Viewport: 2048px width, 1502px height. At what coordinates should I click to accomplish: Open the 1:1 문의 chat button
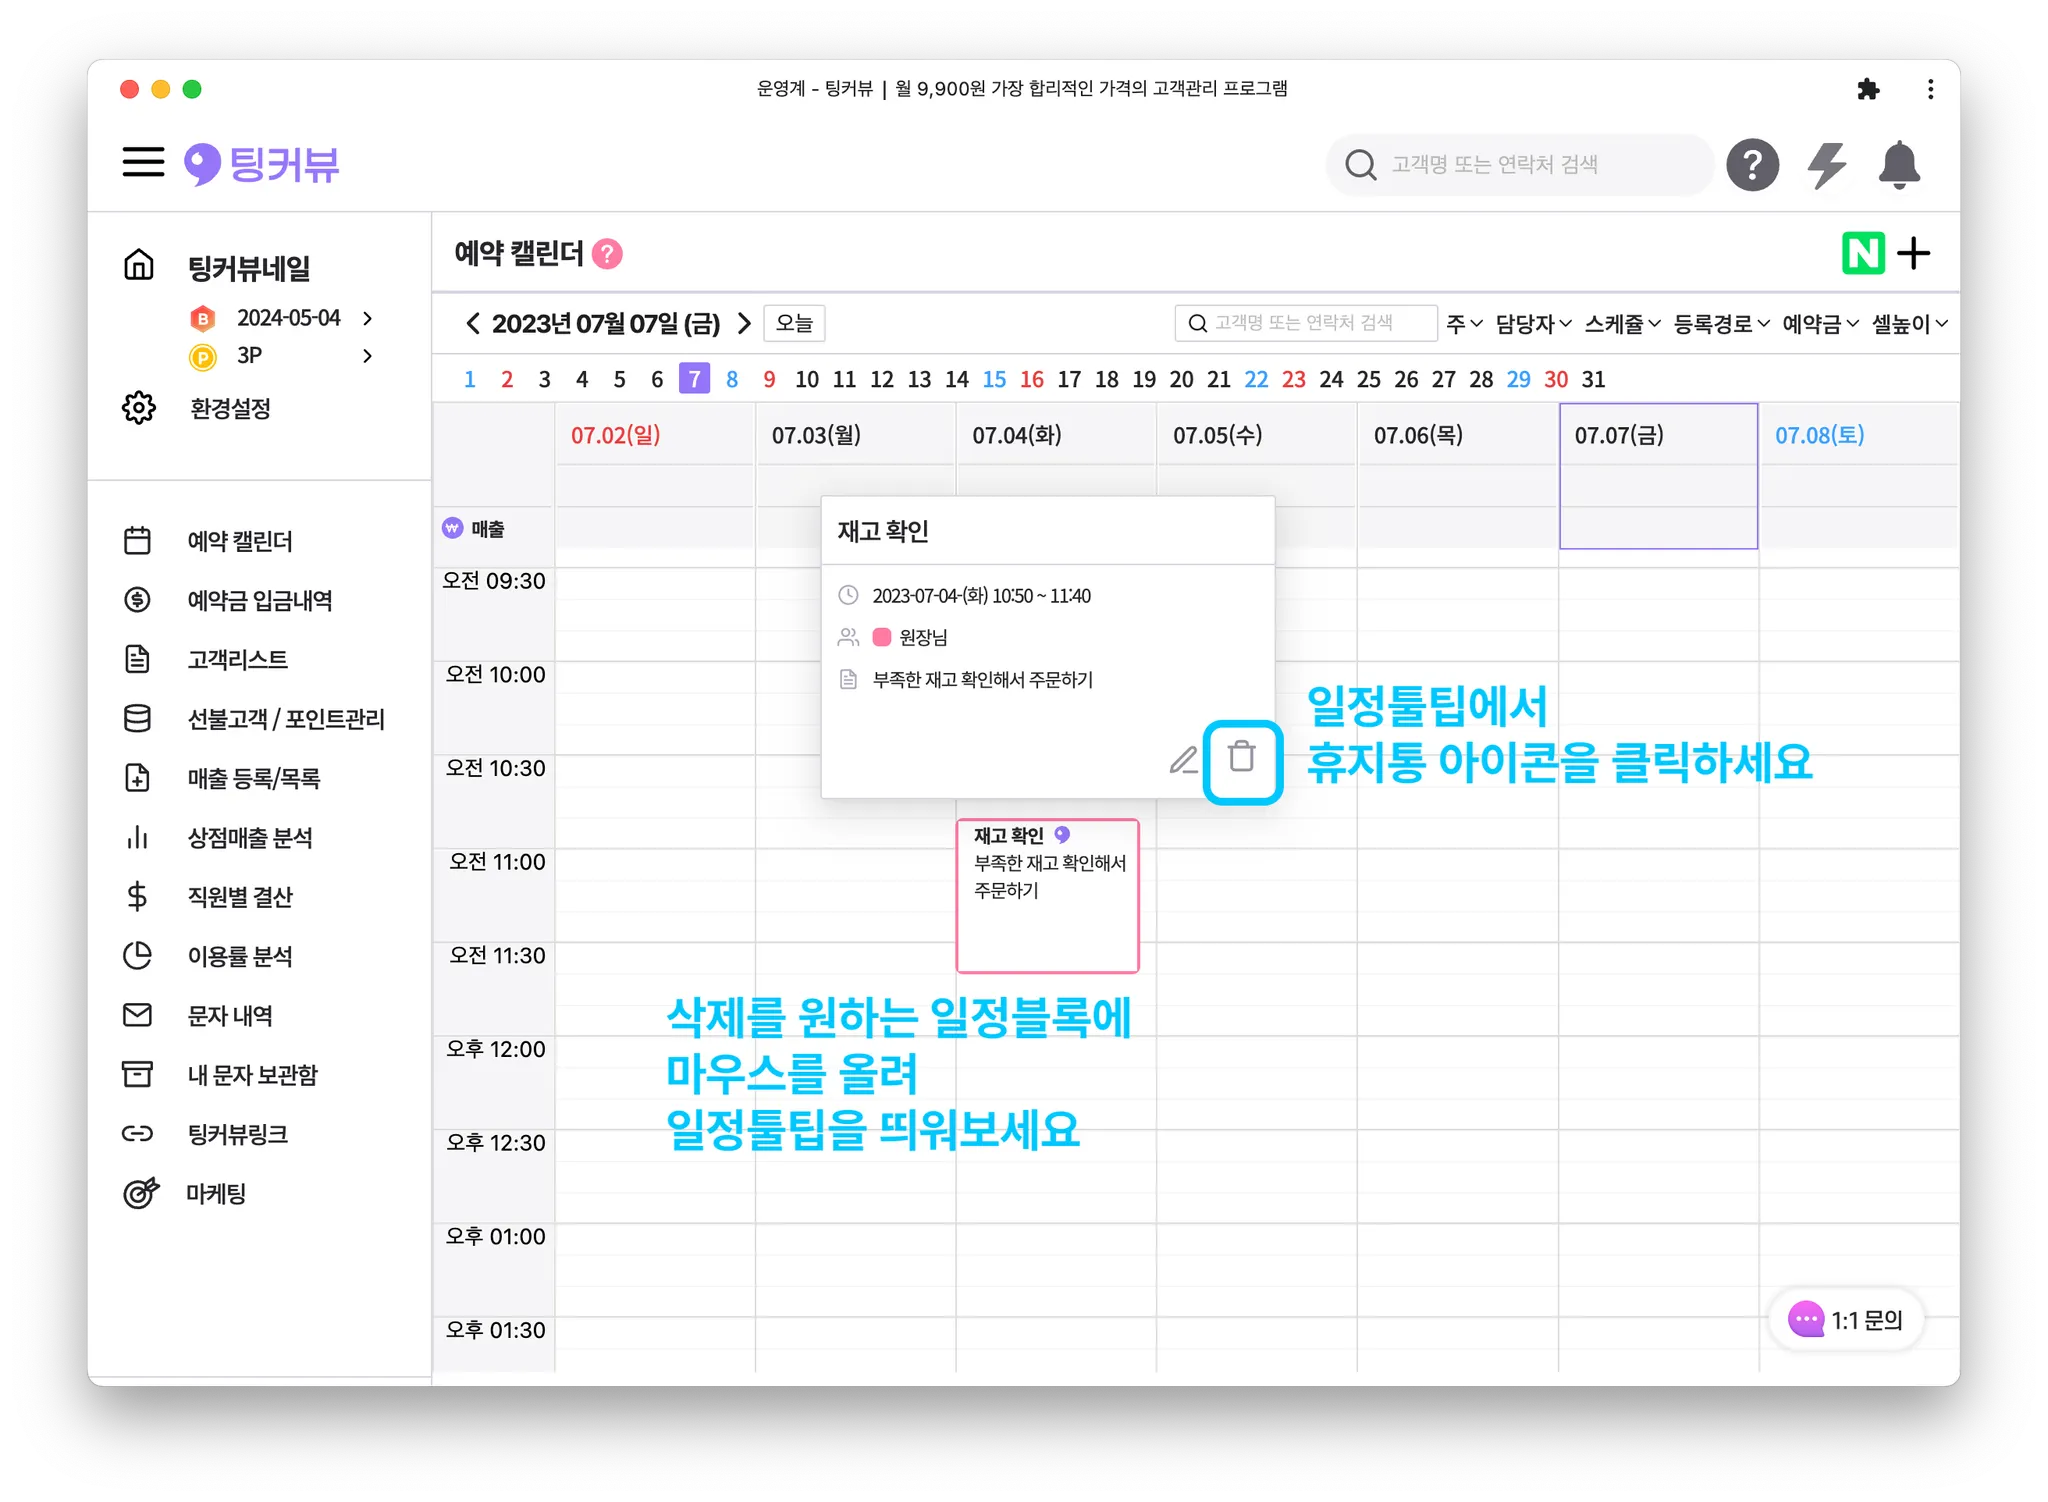1847,1320
